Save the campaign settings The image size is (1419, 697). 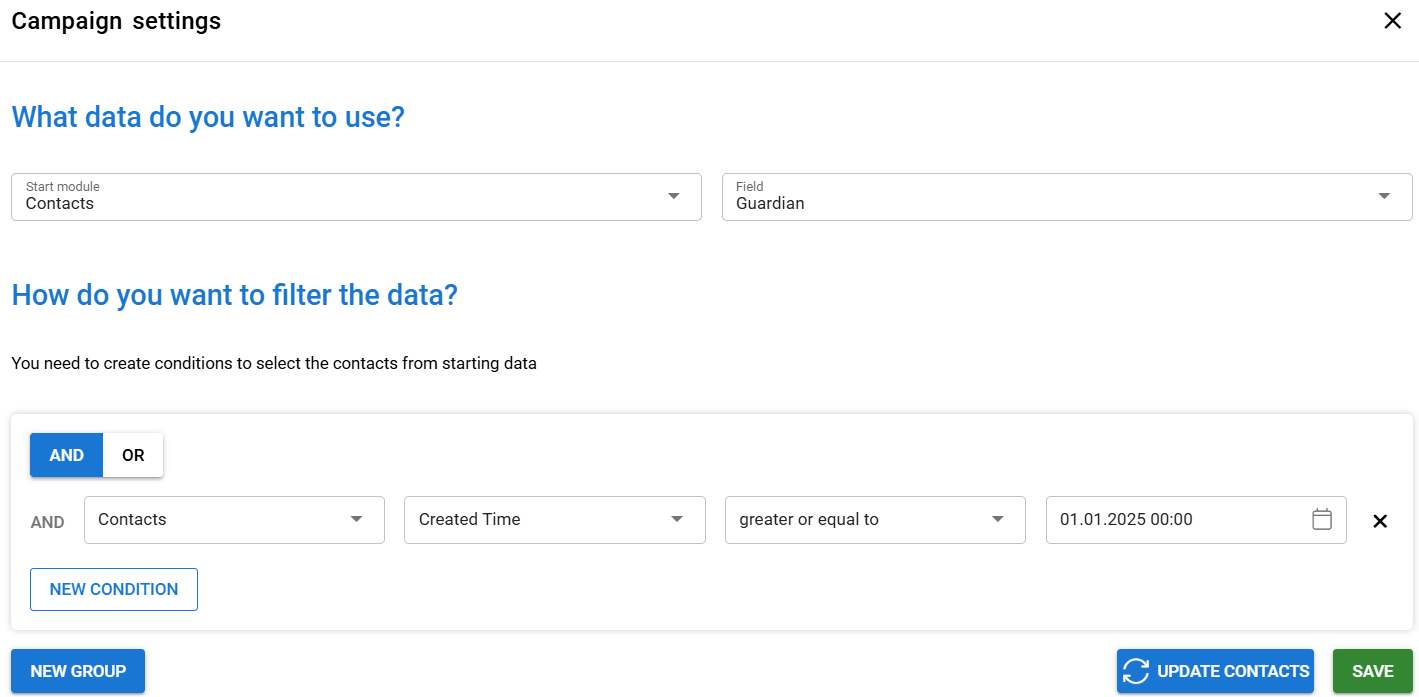tap(1372, 671)
